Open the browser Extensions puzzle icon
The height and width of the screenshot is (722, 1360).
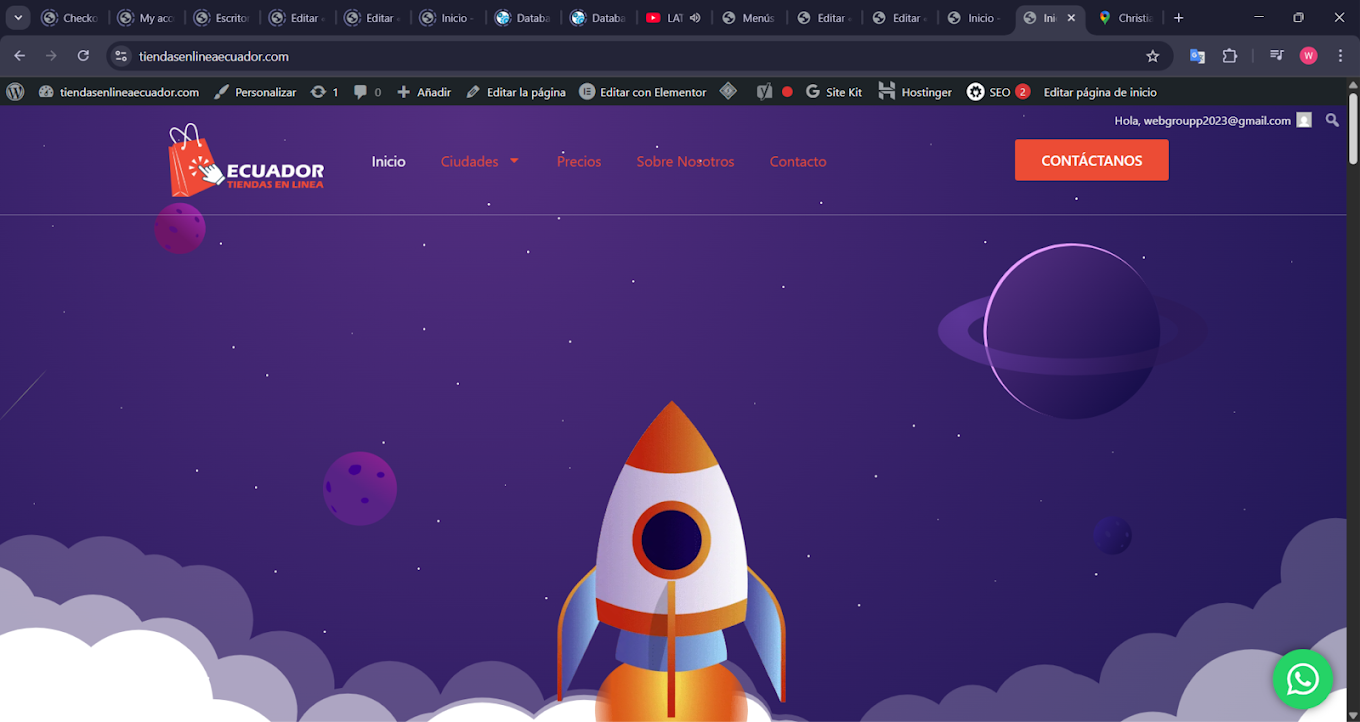point(1230,56)
